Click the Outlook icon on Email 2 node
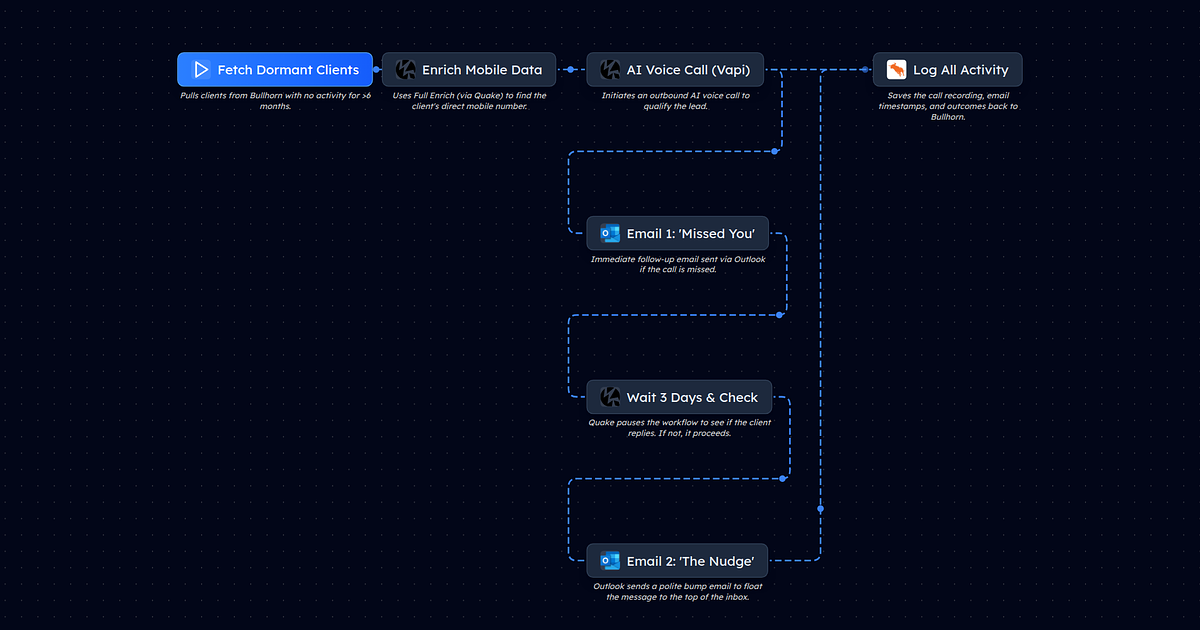The width and height of the screenshot is (1200, 630). (x=610, y=561)
